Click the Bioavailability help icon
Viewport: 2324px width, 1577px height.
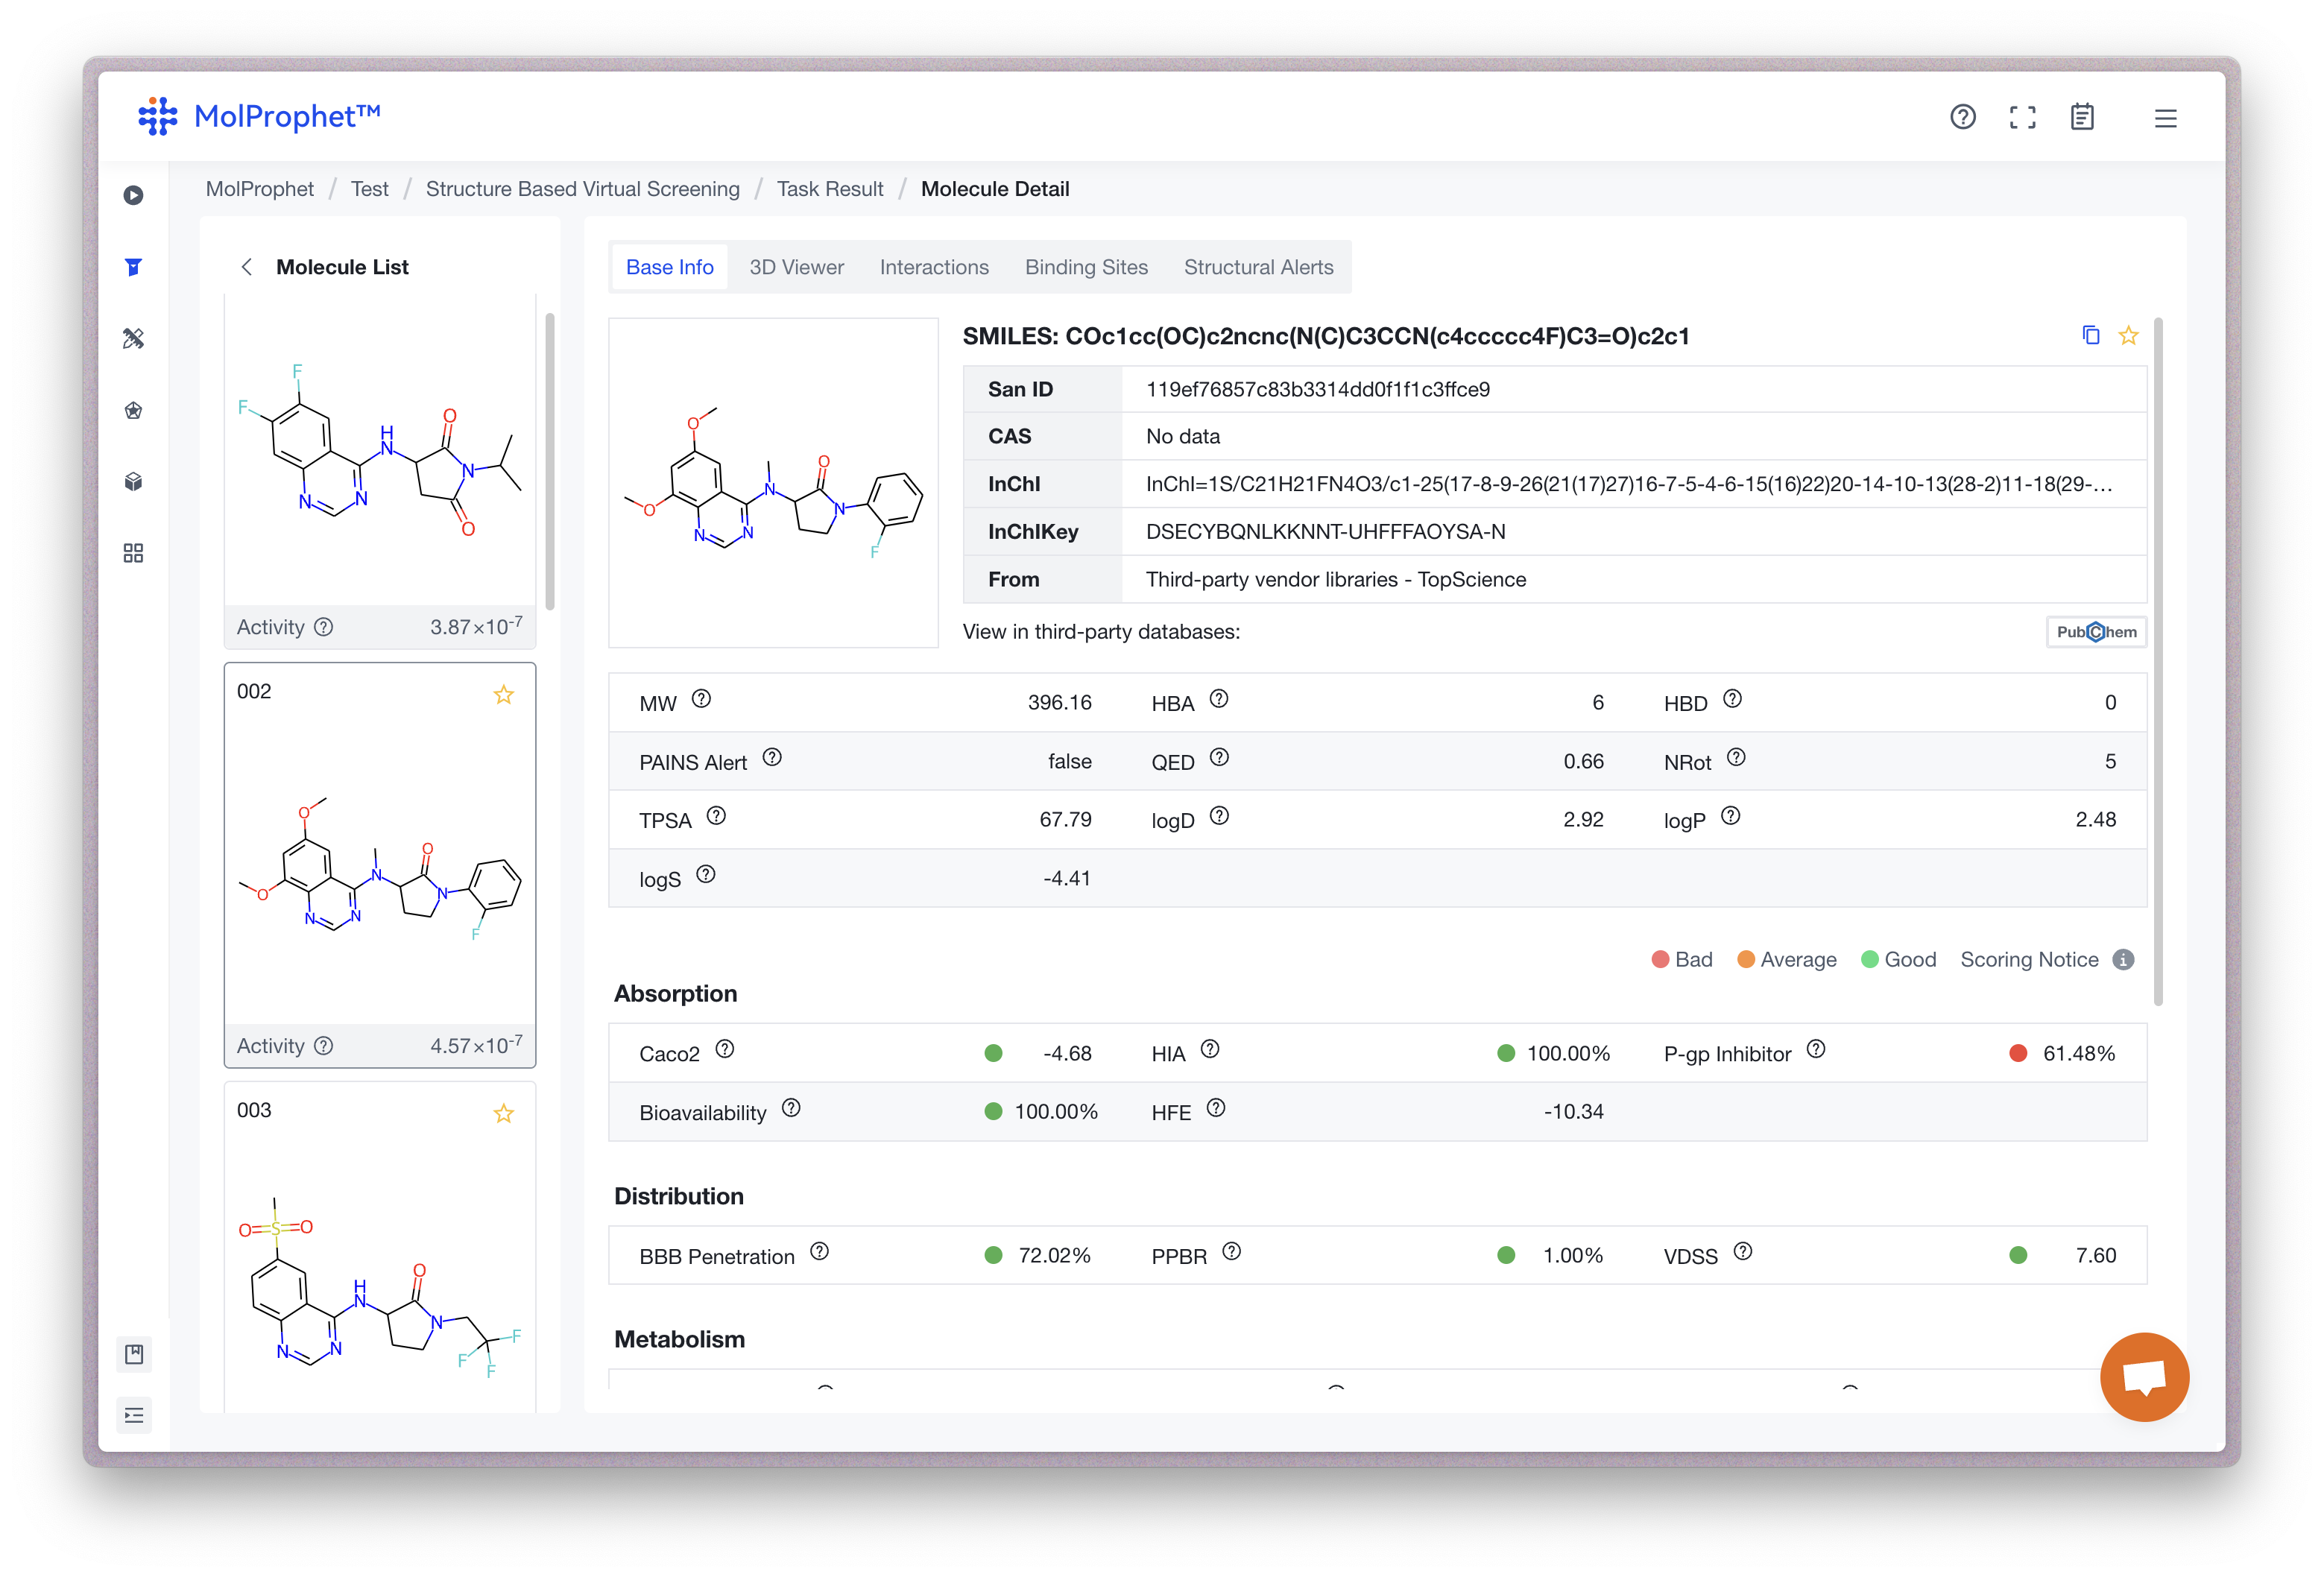pyautogui.click(x=791, y=1108)
